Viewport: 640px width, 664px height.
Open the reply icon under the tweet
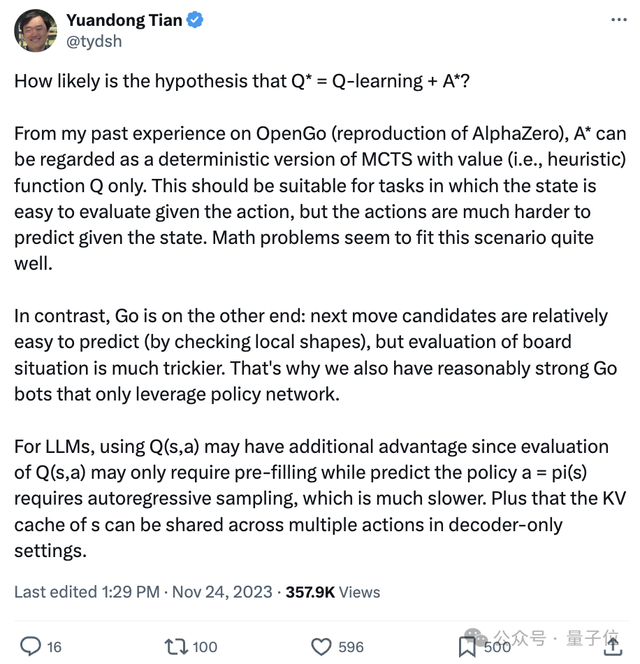click(31, 646)
